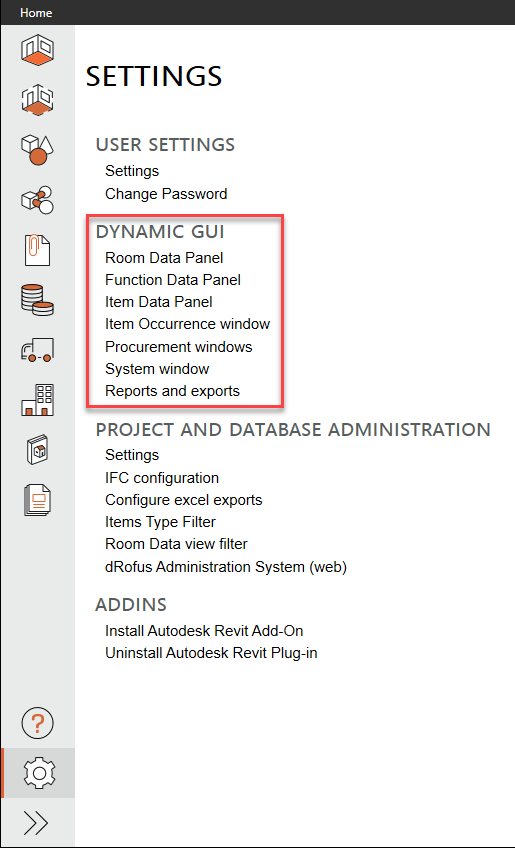Click Install Autodesk Revit Add-On

[x=204, y=631]
